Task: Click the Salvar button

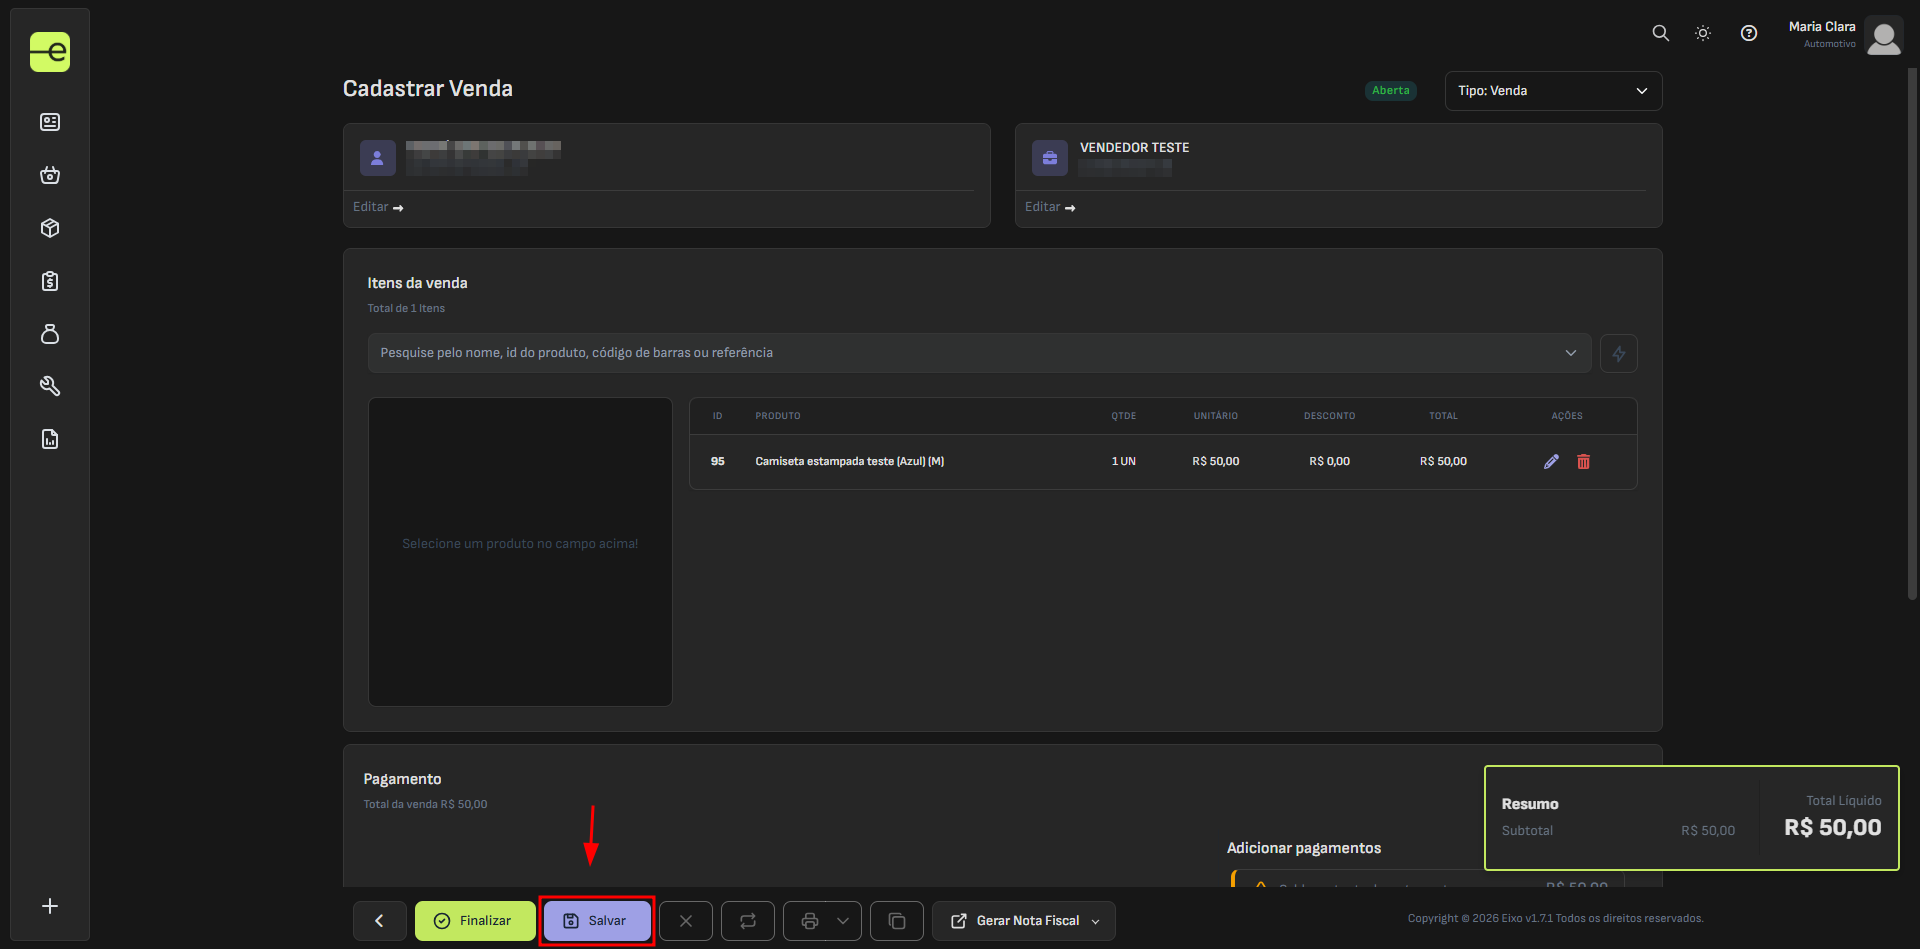Action: pos(597,921)
